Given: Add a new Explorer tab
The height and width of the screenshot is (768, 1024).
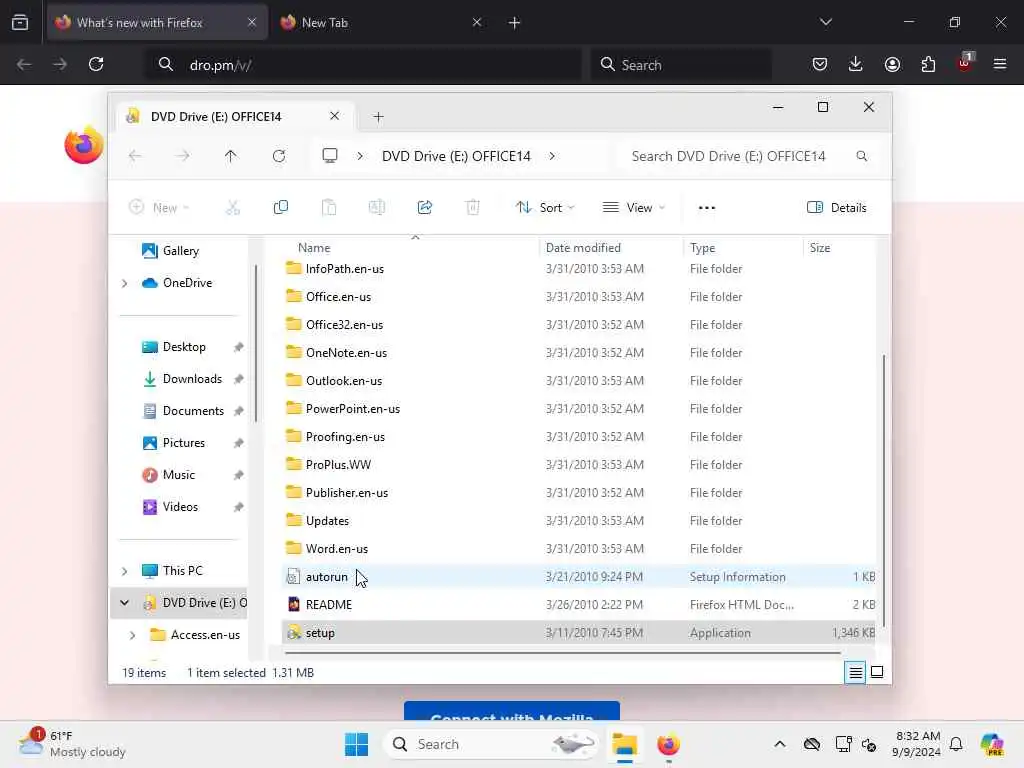Looking at the screenshot, I should coord(378,117).
